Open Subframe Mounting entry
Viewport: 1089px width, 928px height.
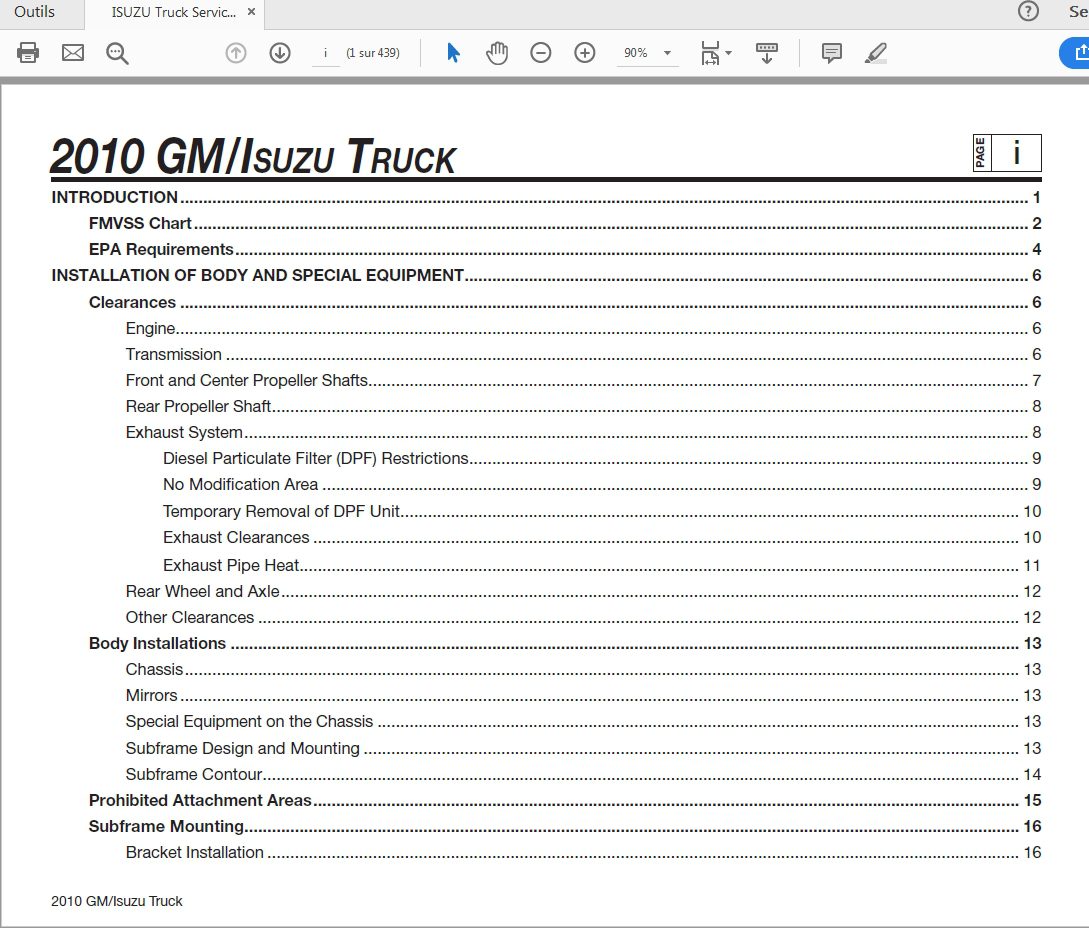[x=565, y=826]
